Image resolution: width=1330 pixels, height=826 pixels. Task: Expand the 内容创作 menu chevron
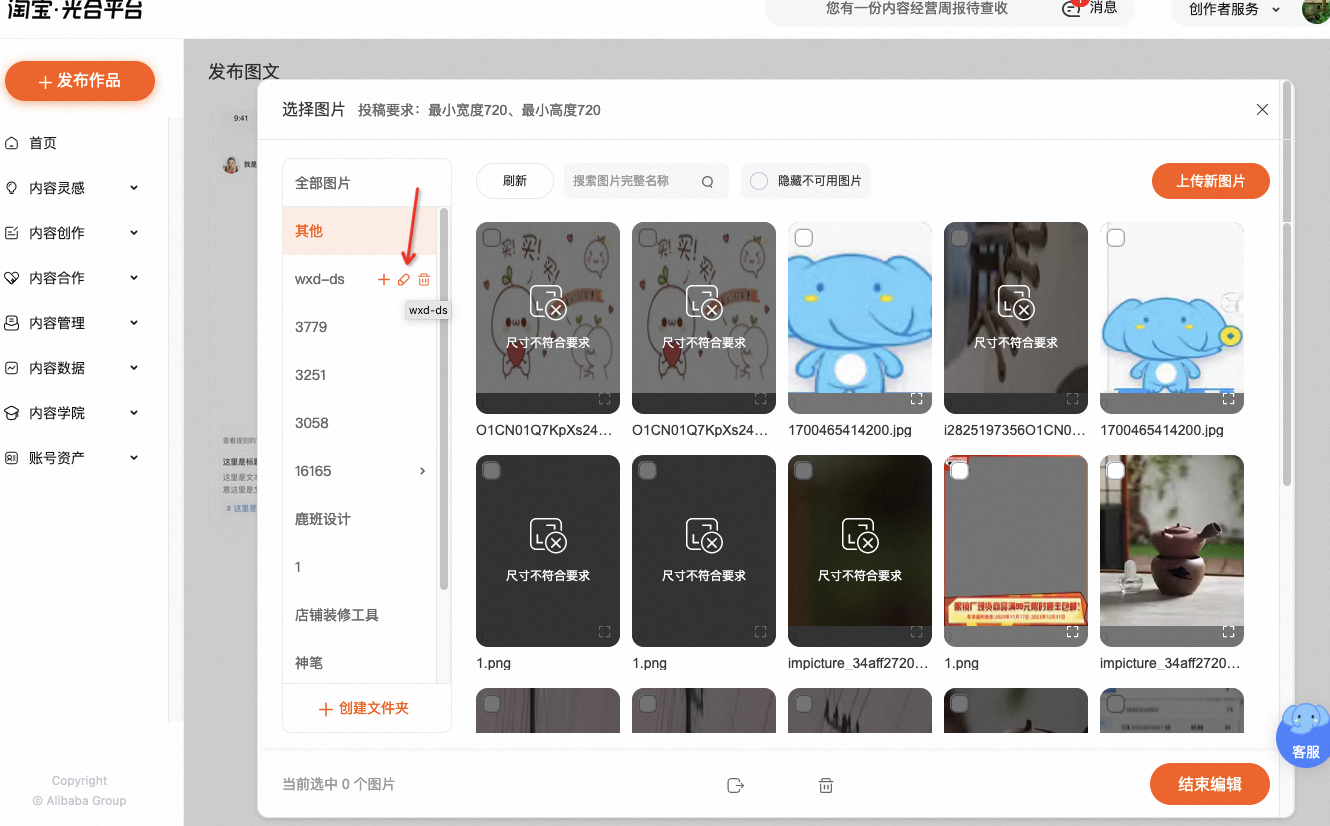click(x=134, y=233)
